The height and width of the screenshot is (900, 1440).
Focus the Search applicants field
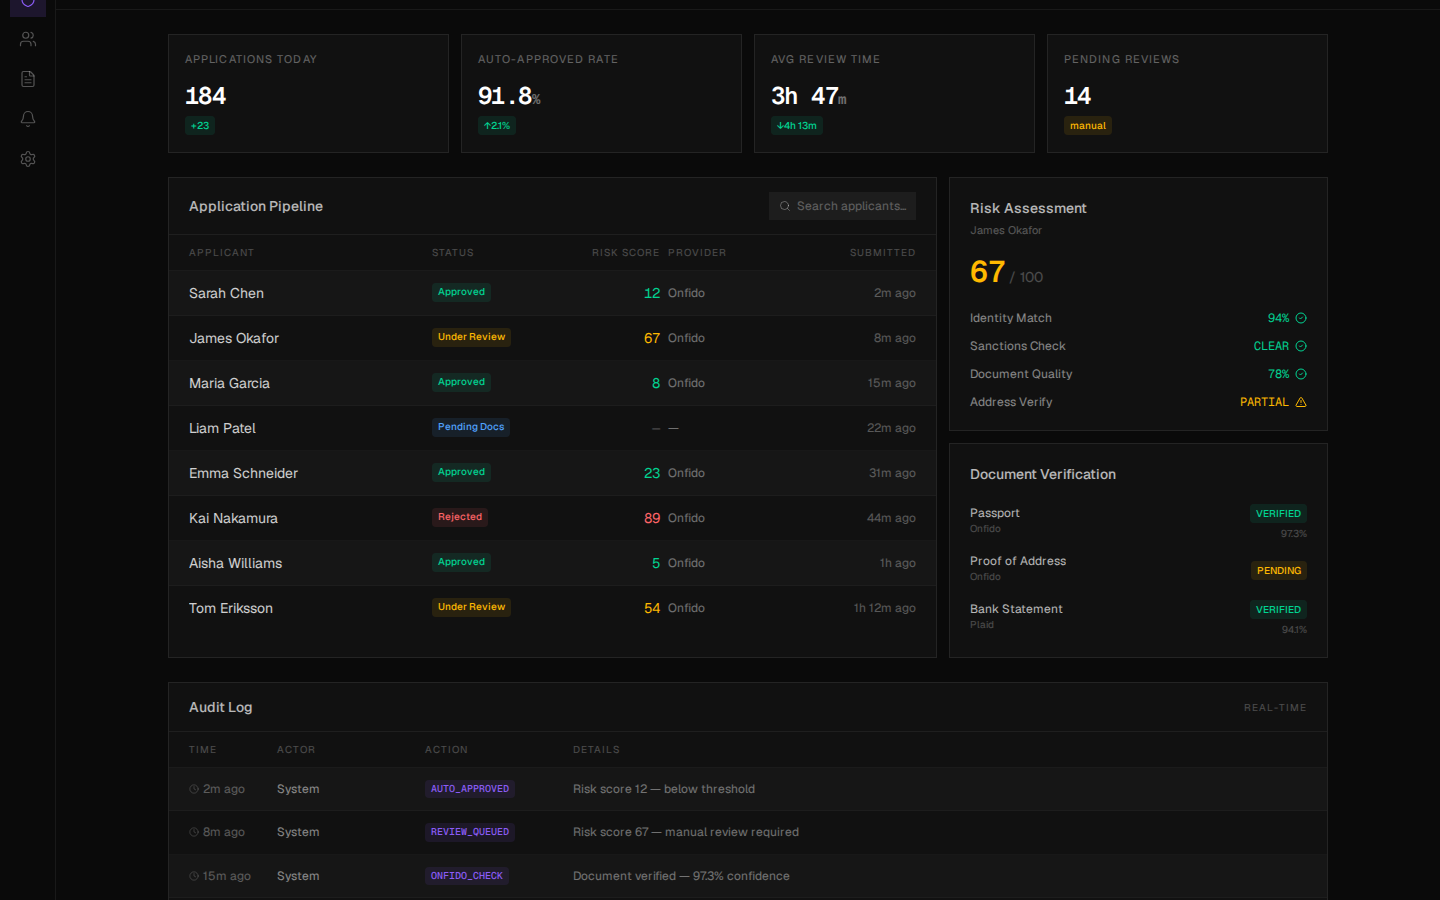tap(850, 206)
